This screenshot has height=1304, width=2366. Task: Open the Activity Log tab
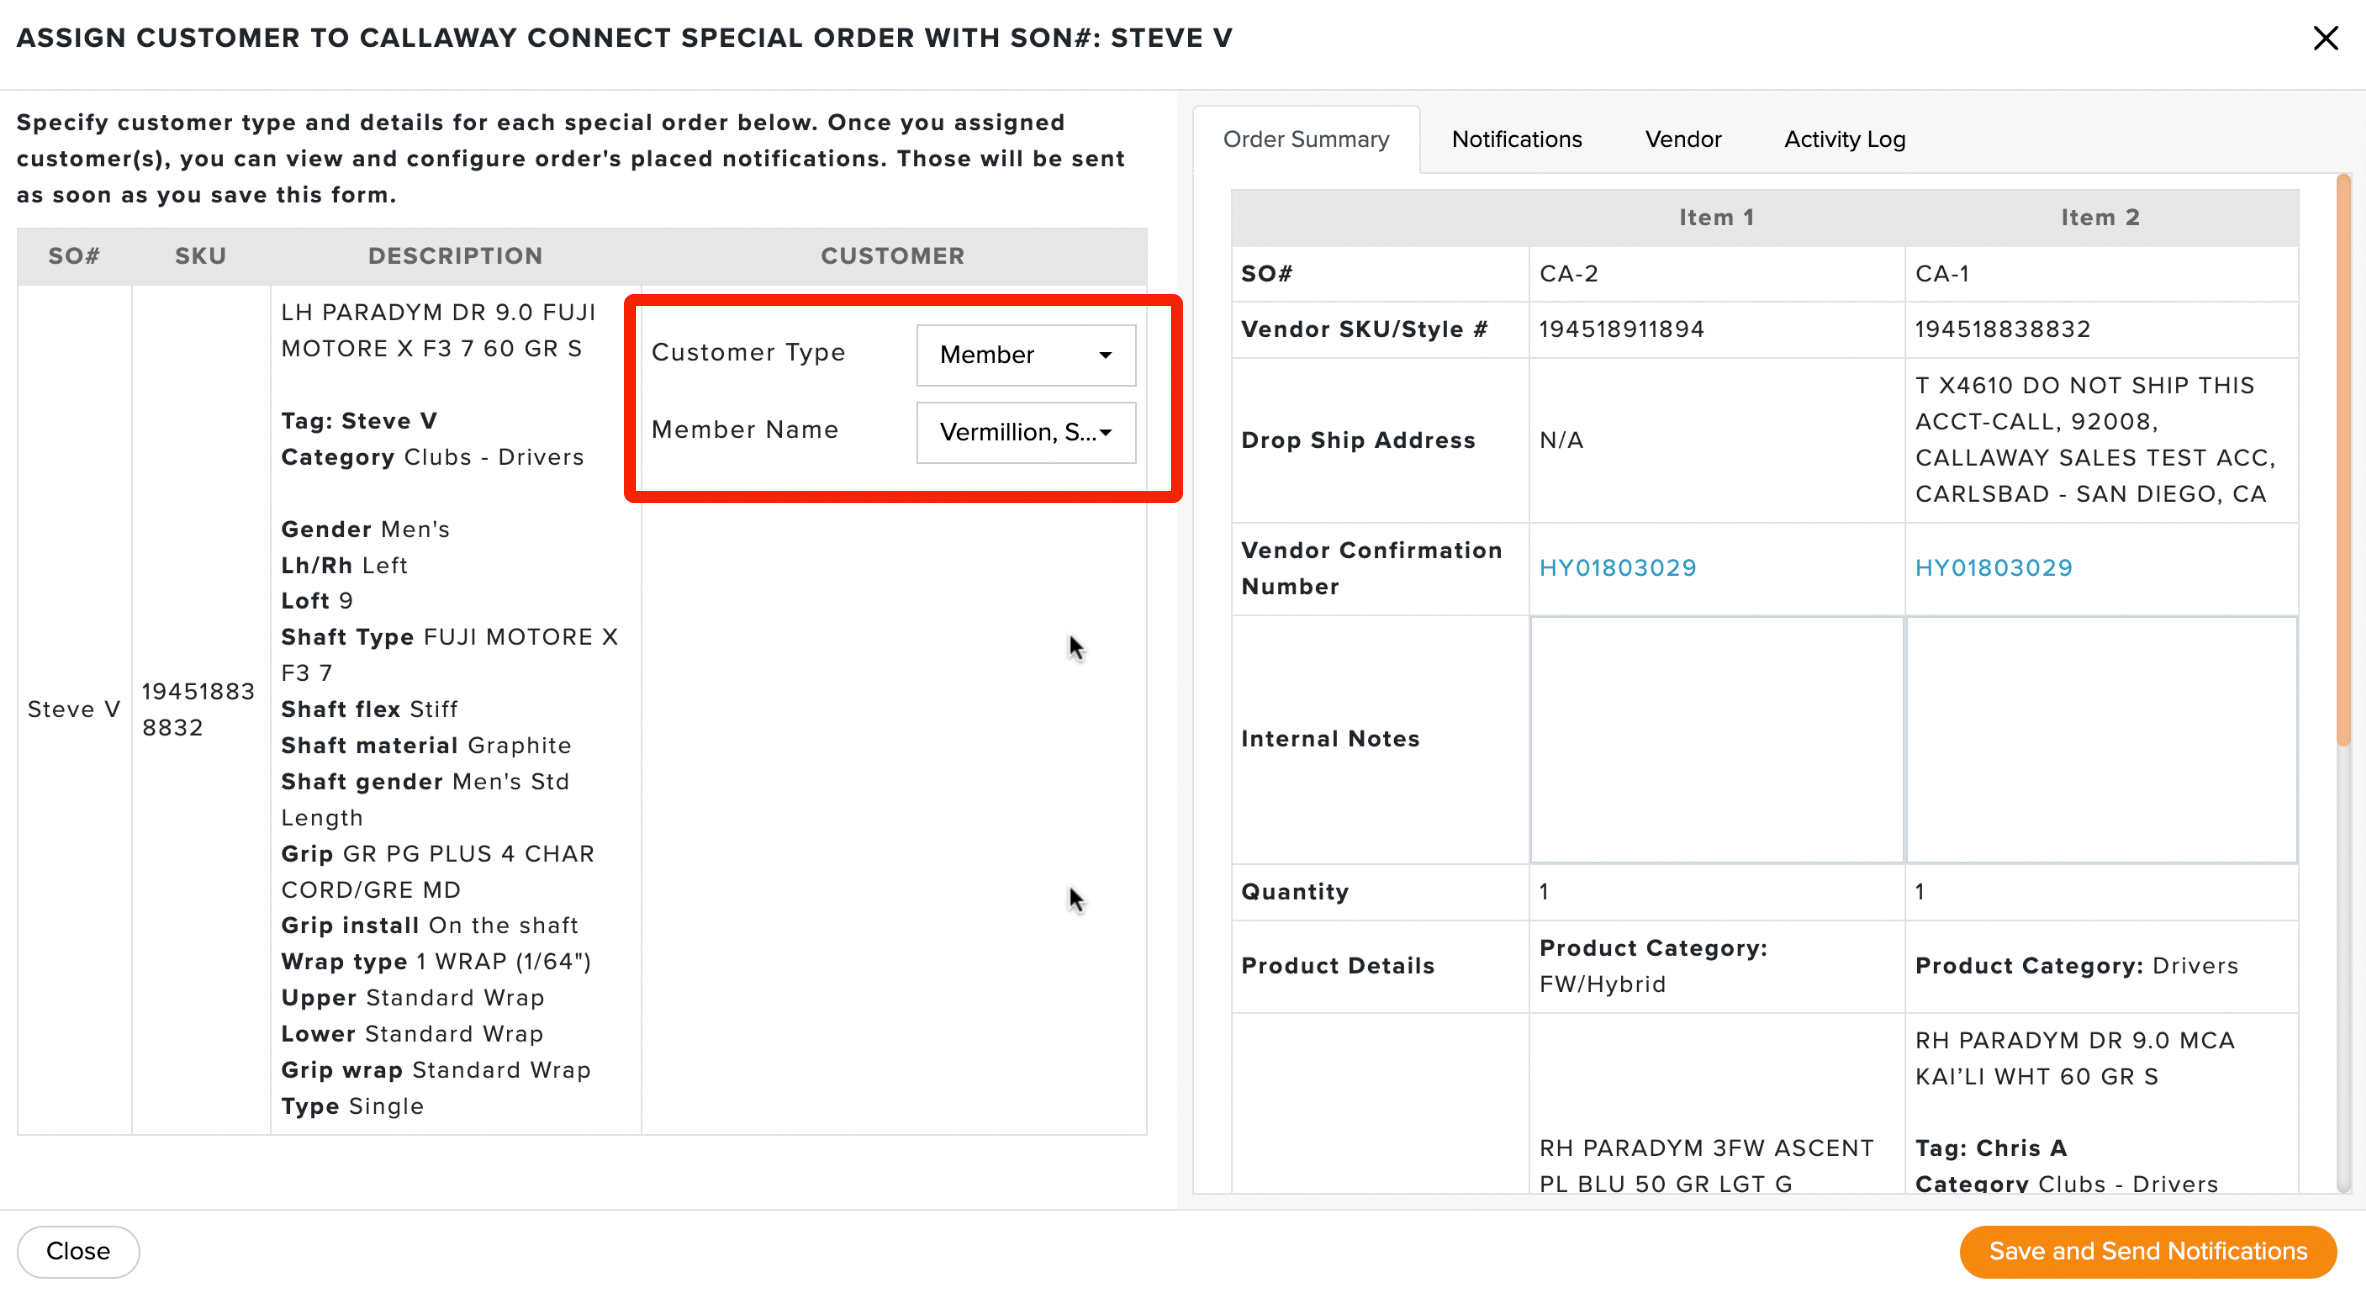(x=1845, y=139)
